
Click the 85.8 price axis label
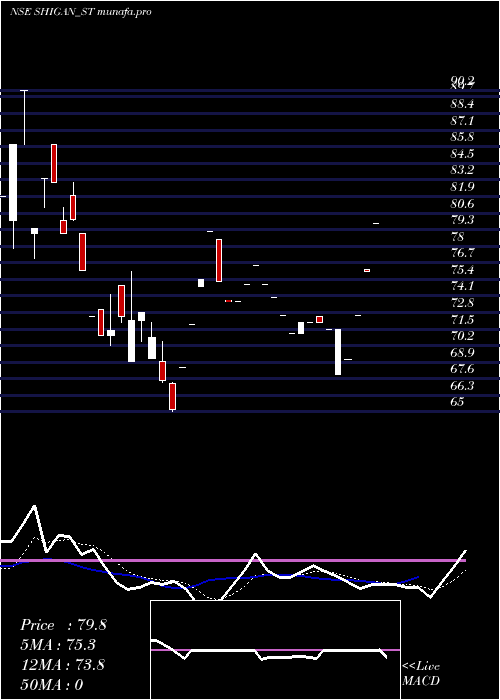(462, 137)
